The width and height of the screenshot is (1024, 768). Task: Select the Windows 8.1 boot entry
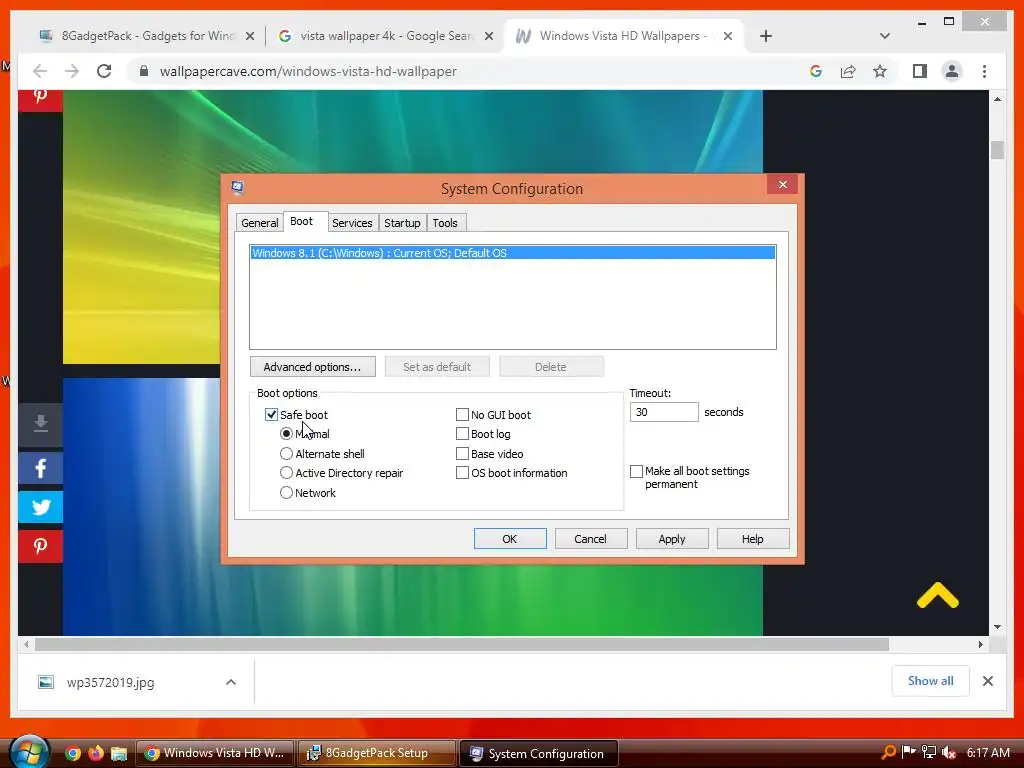[513, 253]
